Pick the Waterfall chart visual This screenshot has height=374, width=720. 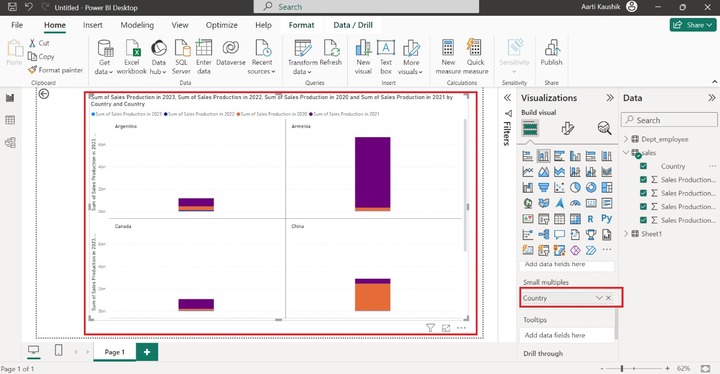pyautogui.click(x=528, y=187)
